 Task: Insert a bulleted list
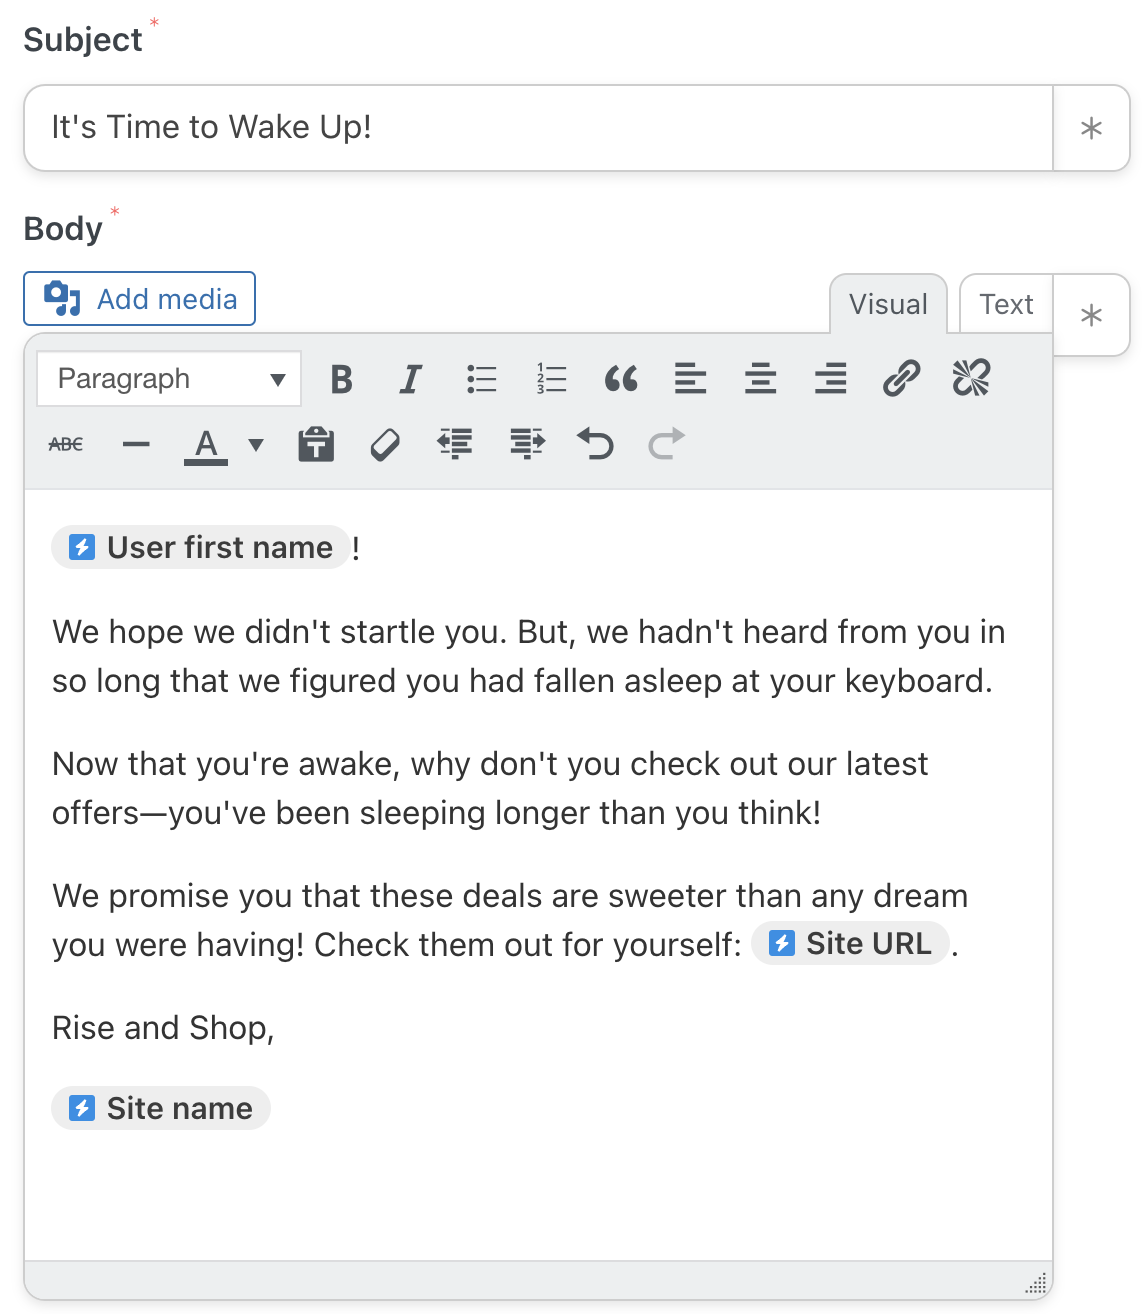tap(481, 379)
